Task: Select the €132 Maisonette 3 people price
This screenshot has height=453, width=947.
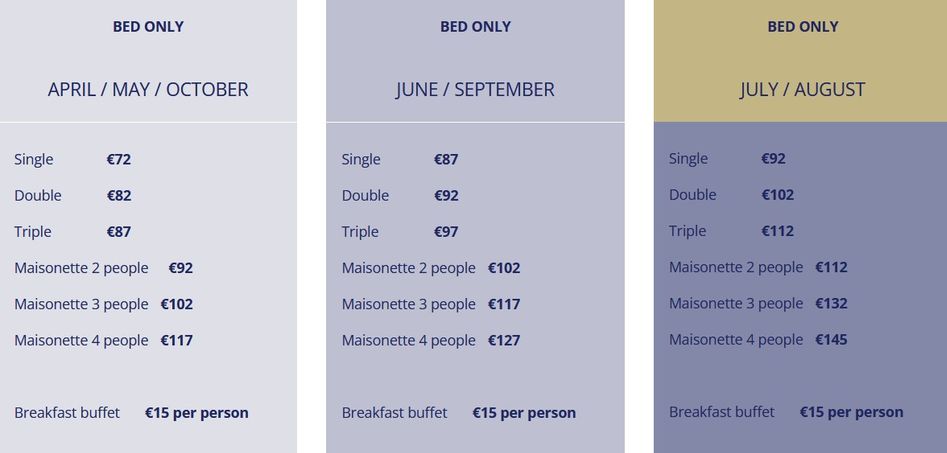Action: [x=831, y=303]
